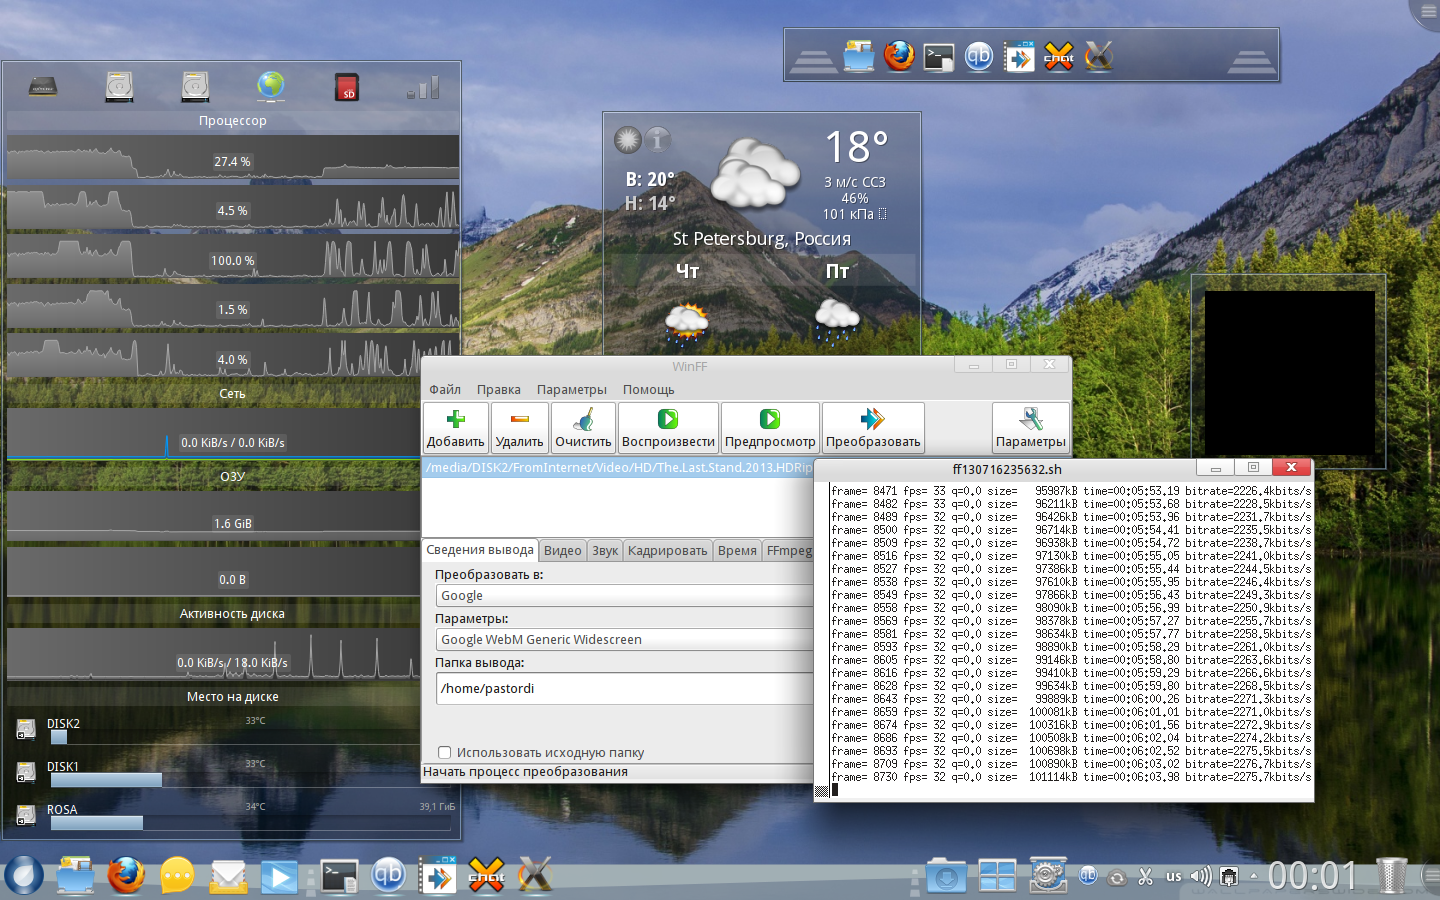
Task: Open the trash bin on the panel
Action: pos(1391,876)
